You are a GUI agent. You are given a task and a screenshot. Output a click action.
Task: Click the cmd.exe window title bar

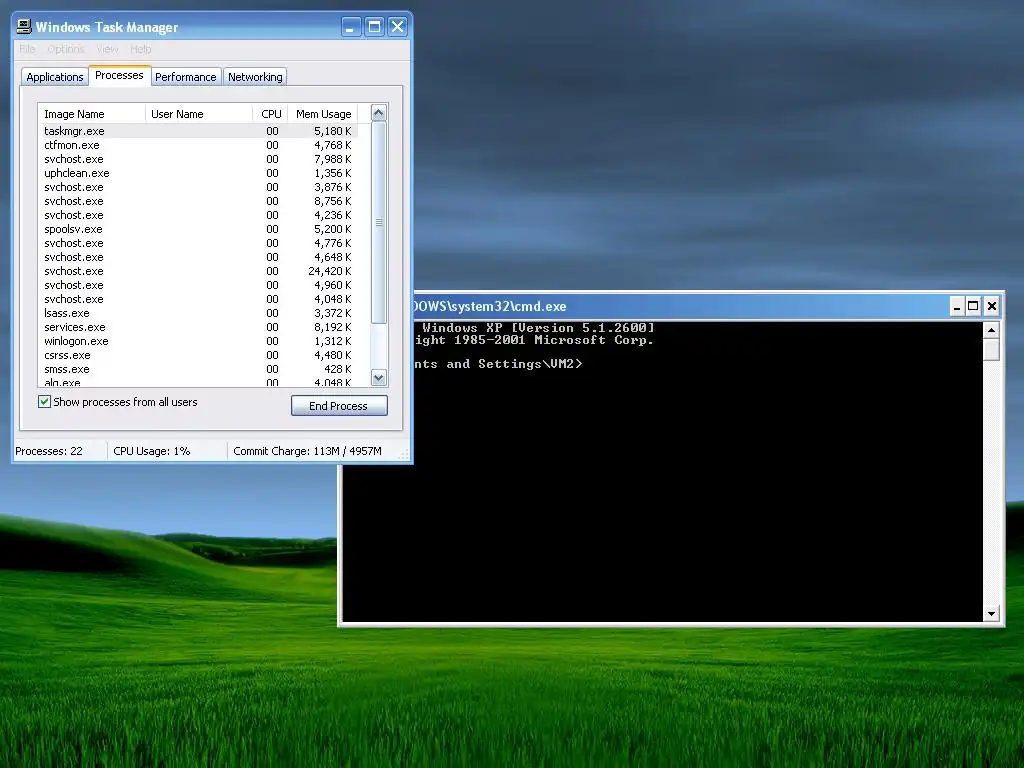[x=679, y=306]
